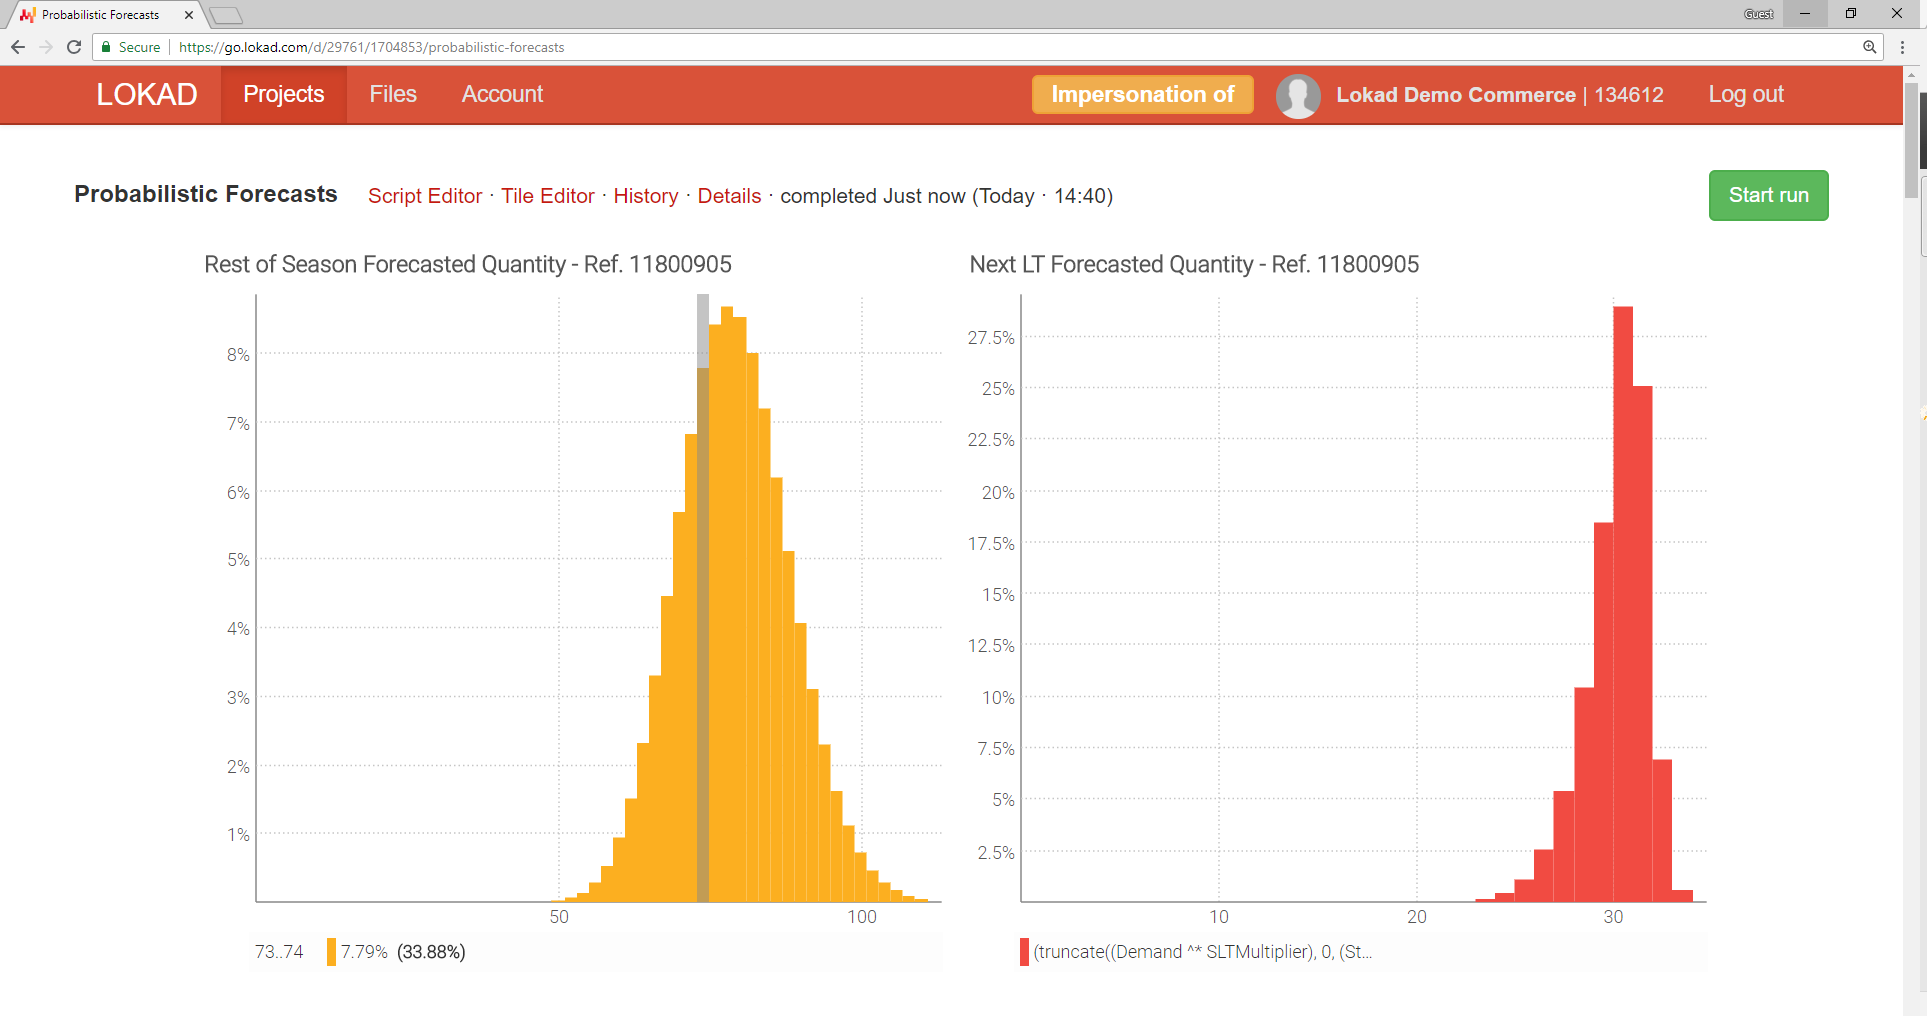Open the run Details
The height and width of the screenshot is (1016, 1927).
click(730, 196)
